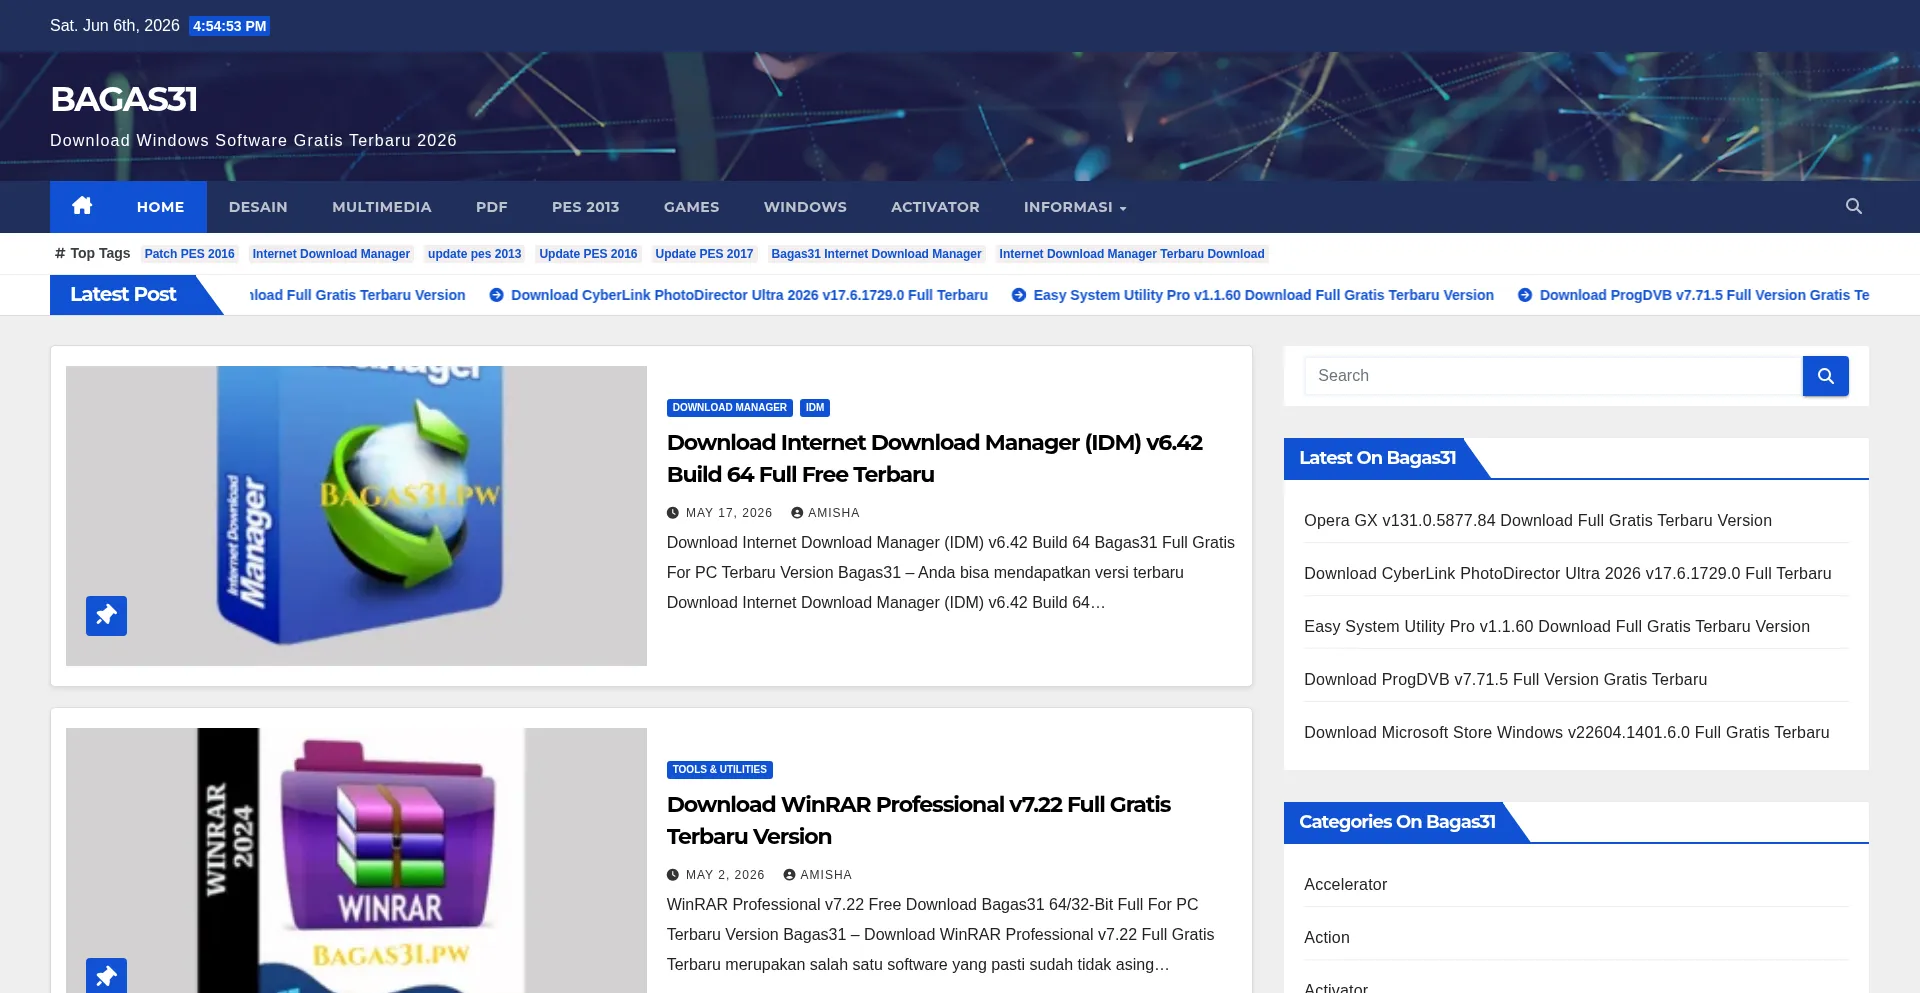Click the BAGAS31 site title
The width and height of the screenshot is (1920, 993).
(124, 99)
